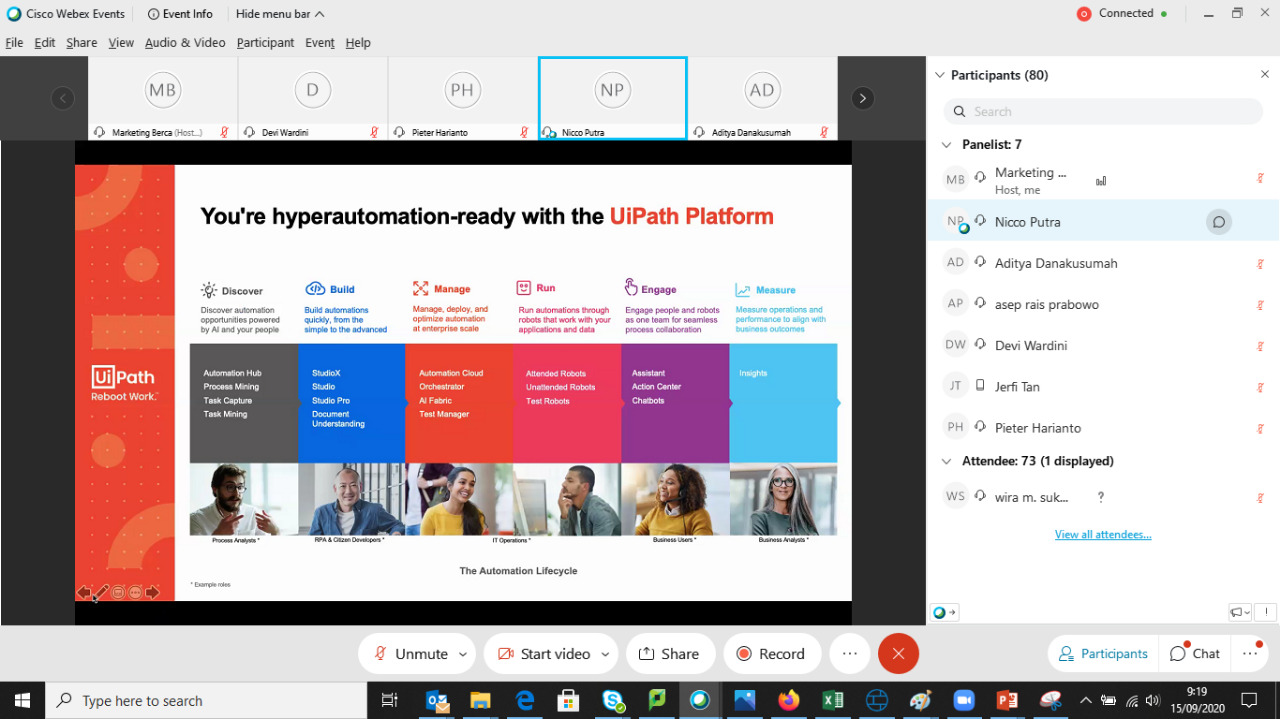Select the pen annotation tool on the slide
The height and width of the screenshot is (719, 1280).
101,592
